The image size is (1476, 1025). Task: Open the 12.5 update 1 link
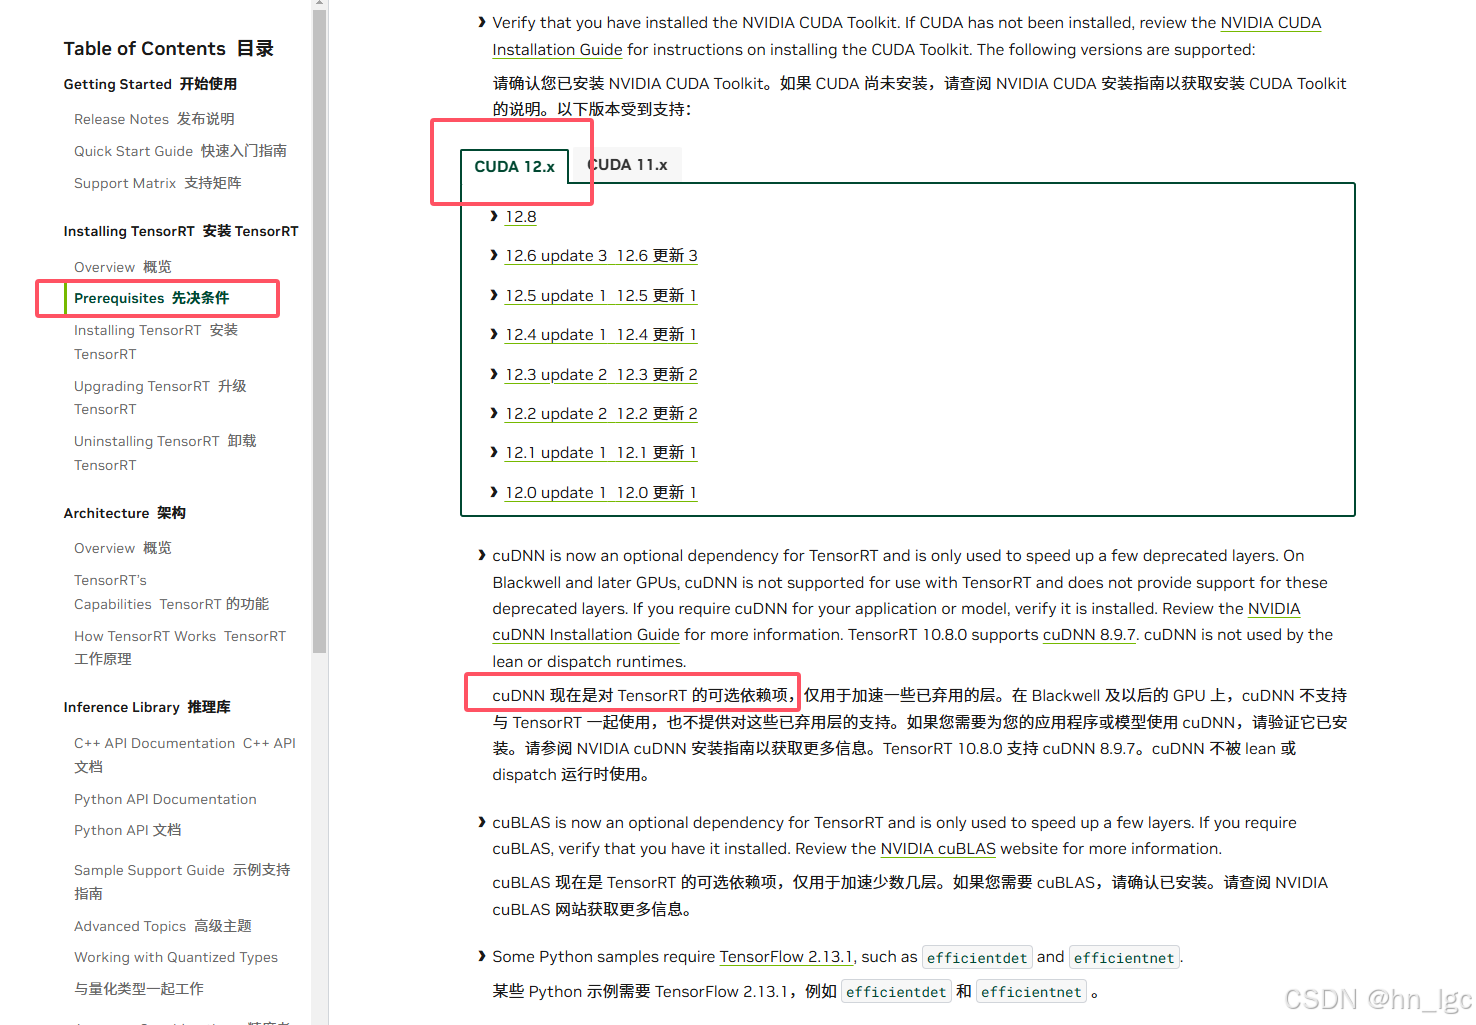coord(601,296)
